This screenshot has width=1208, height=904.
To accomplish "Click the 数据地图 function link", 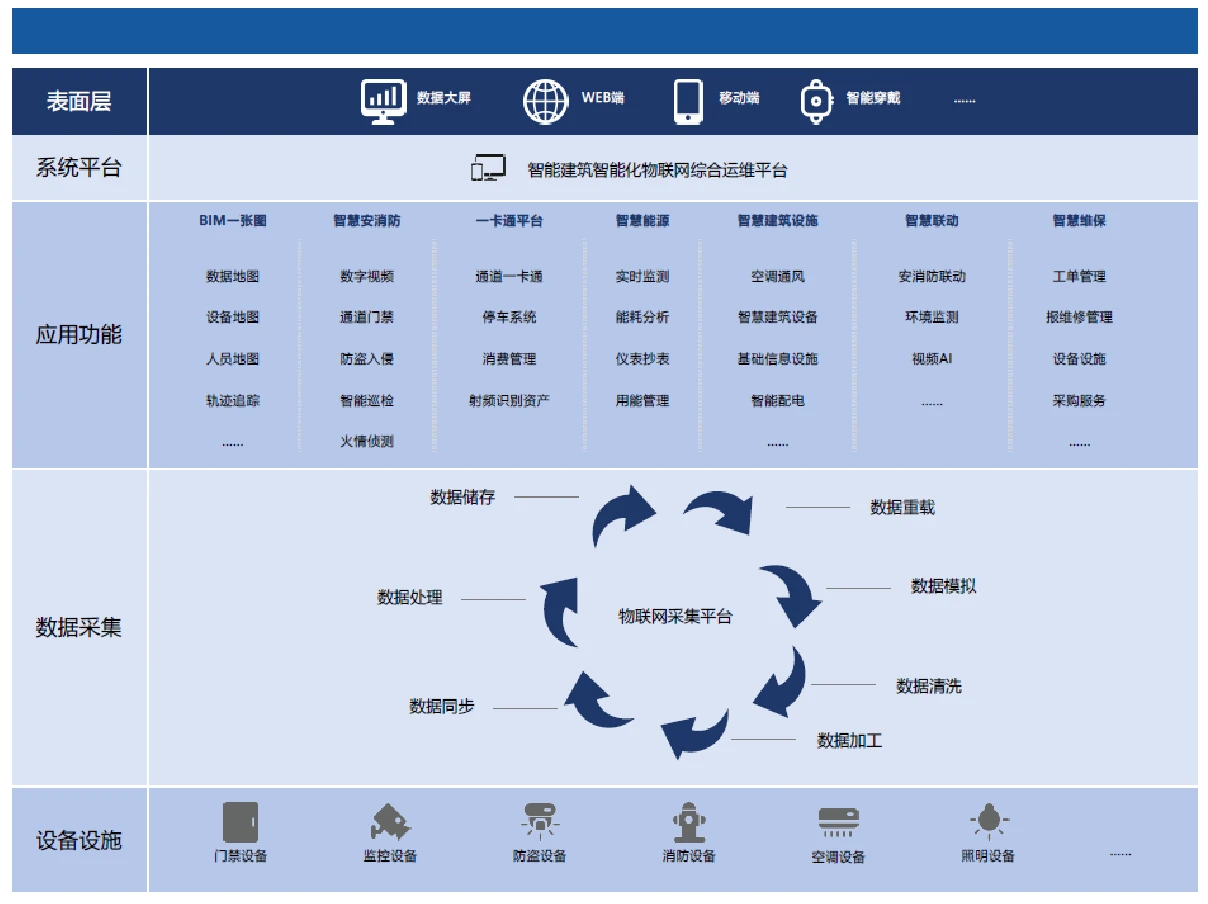I will click(x=233, y=277).
